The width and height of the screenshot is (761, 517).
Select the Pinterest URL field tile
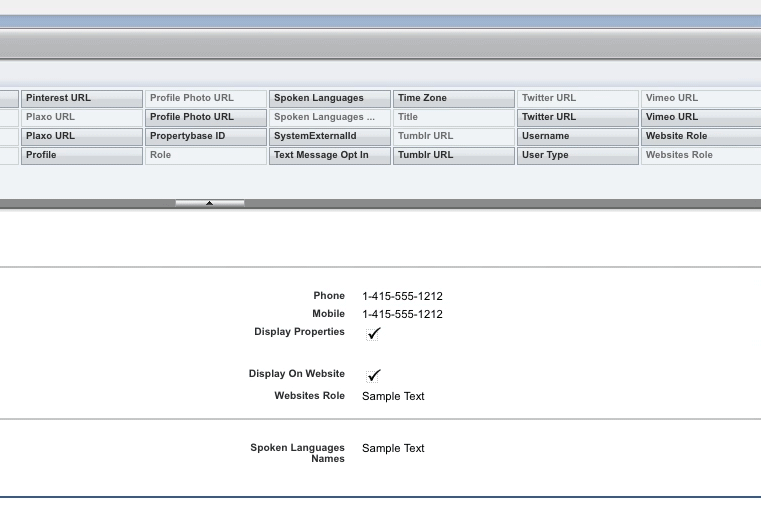(x=82, y=99)
